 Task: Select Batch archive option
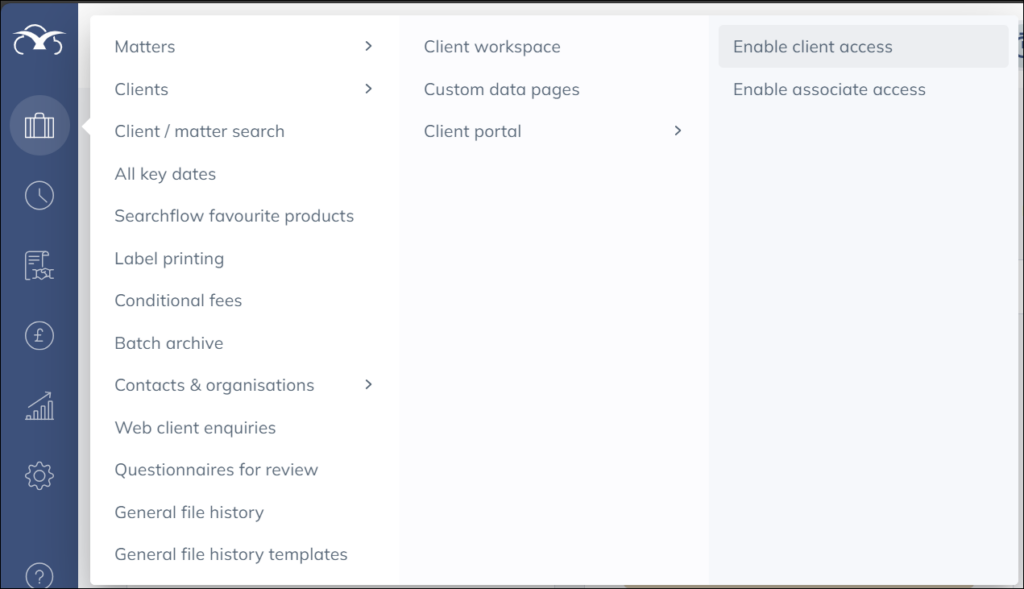click(x=168, y=343)
